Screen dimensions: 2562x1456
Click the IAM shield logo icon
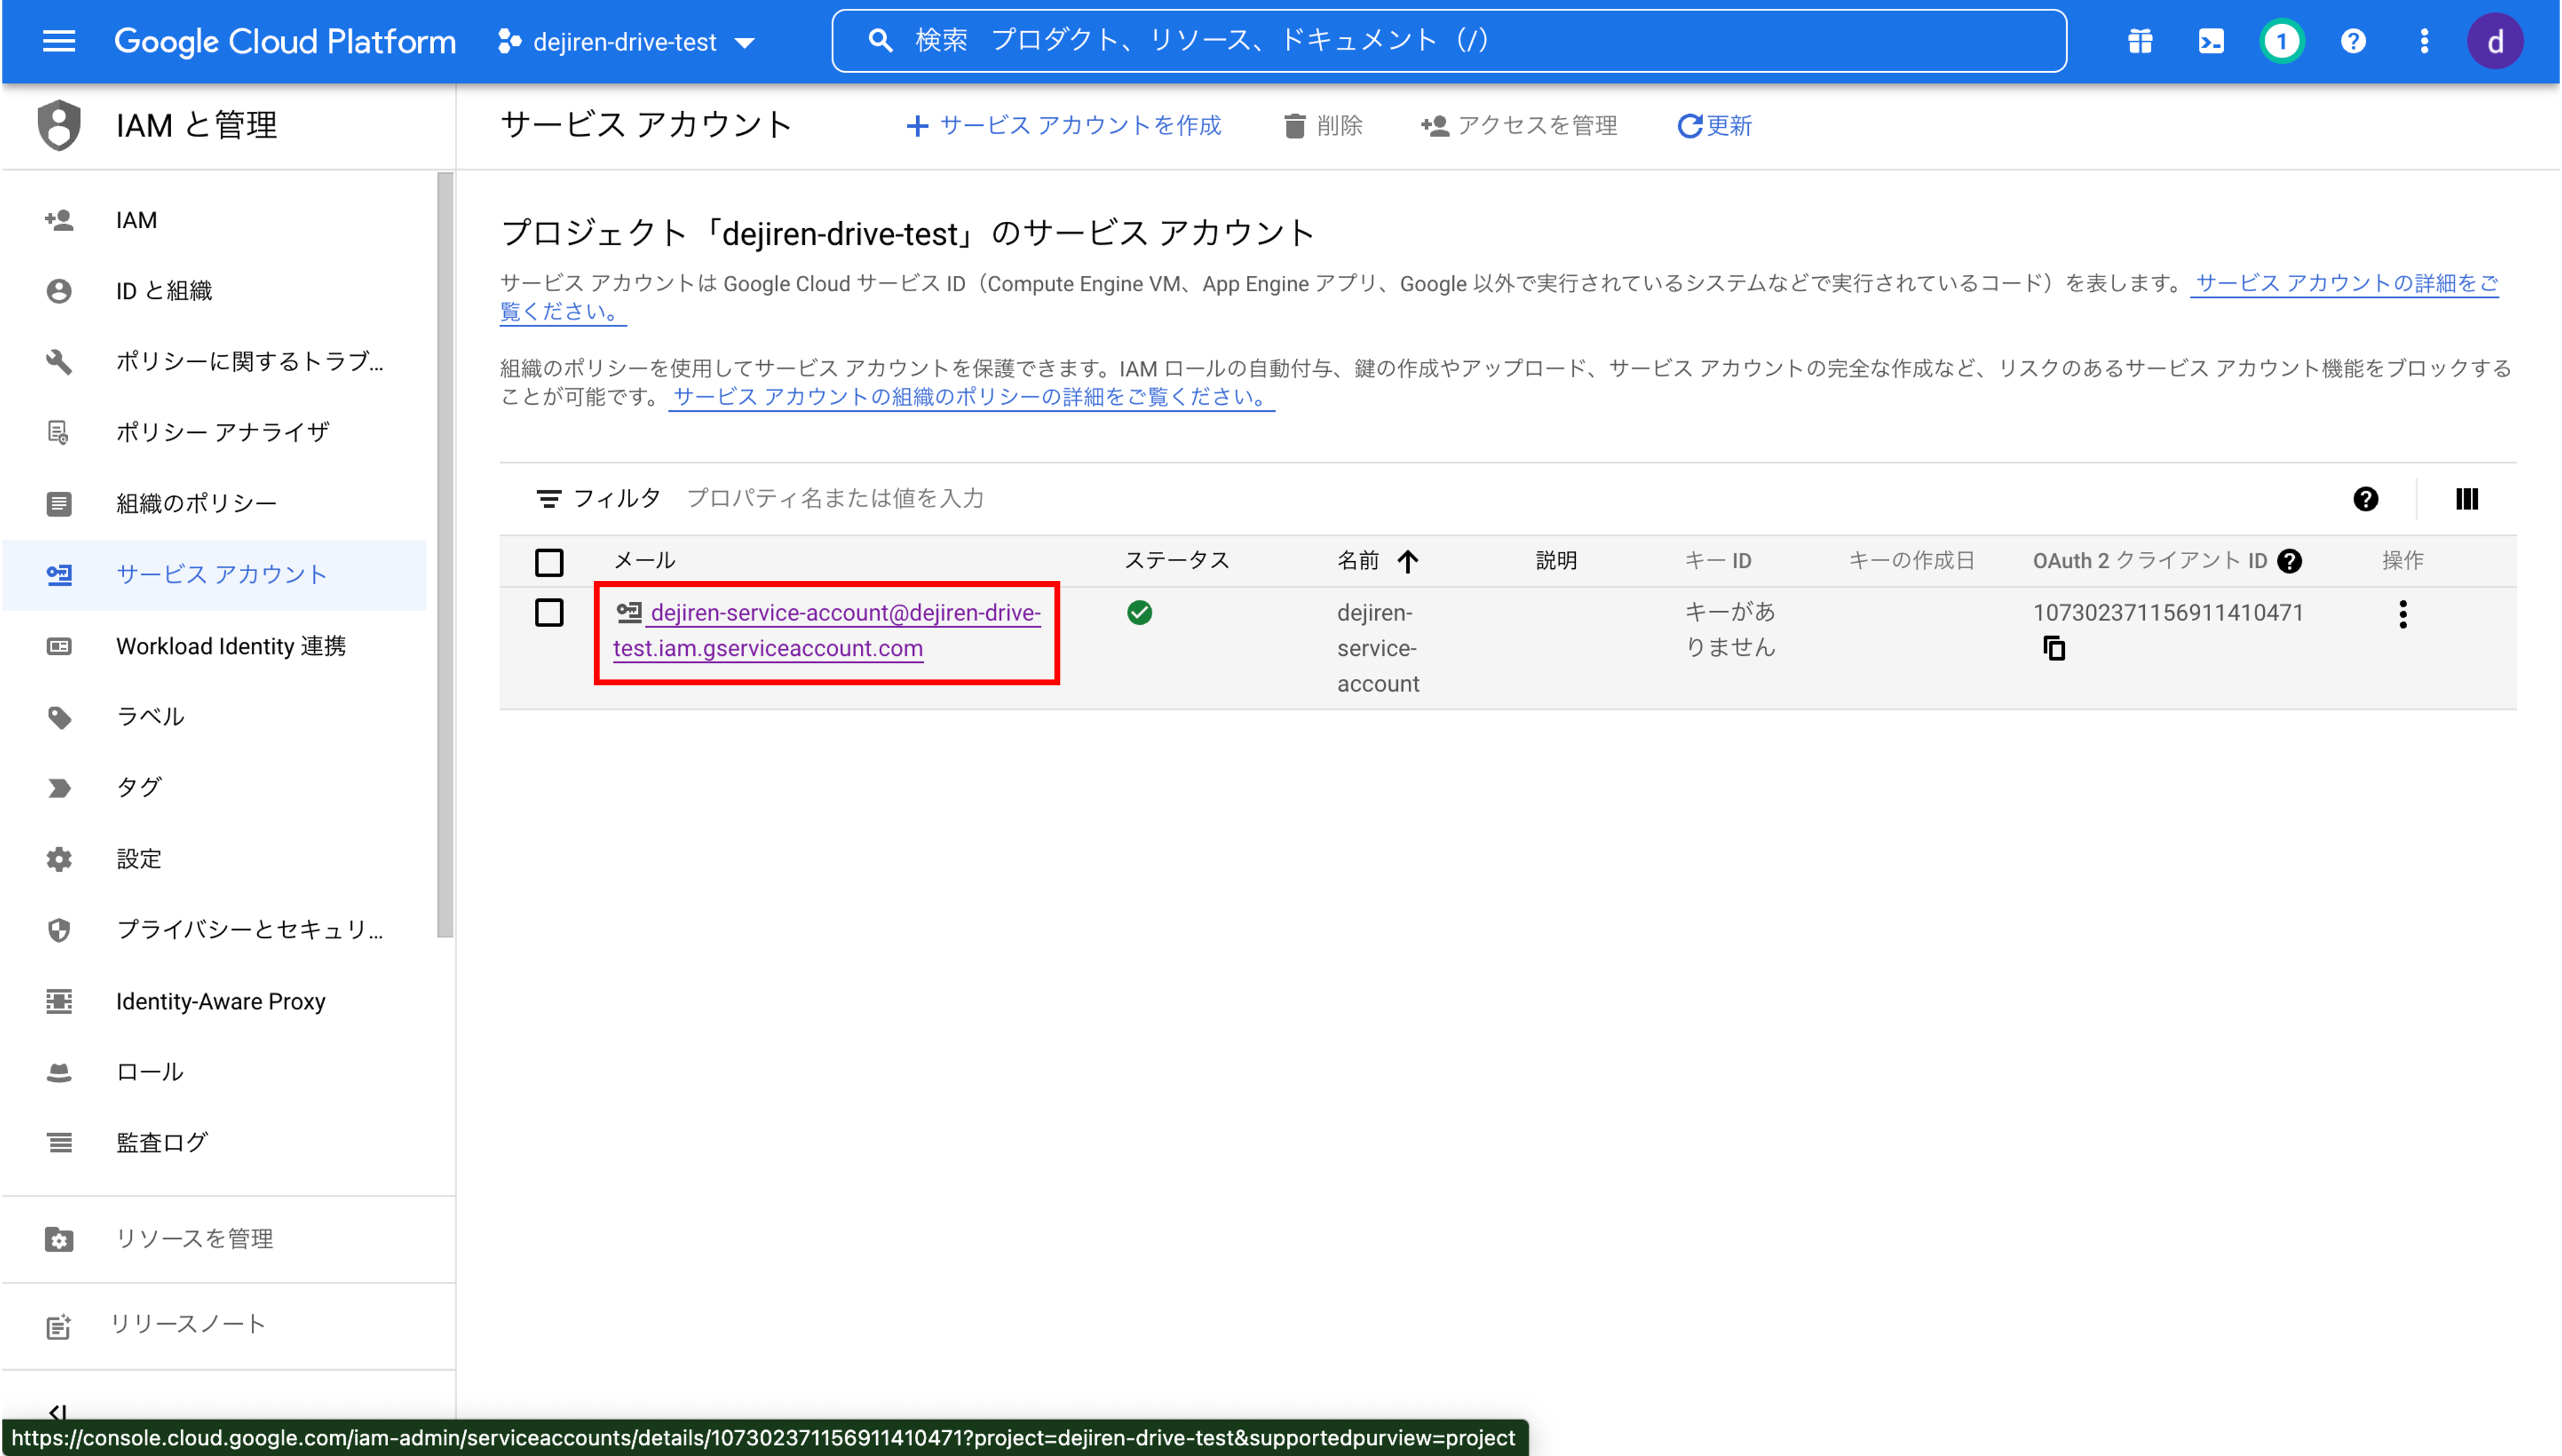tap(59, 125)
